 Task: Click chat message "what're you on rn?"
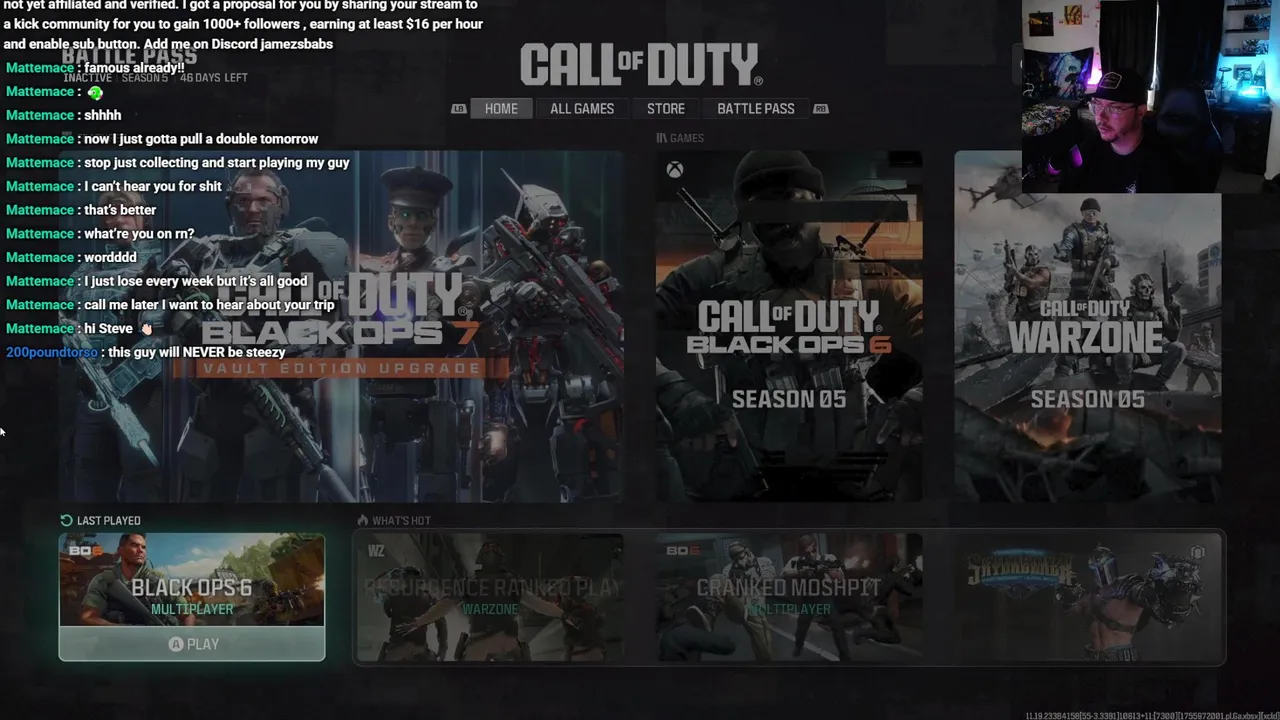click(139, 233)
